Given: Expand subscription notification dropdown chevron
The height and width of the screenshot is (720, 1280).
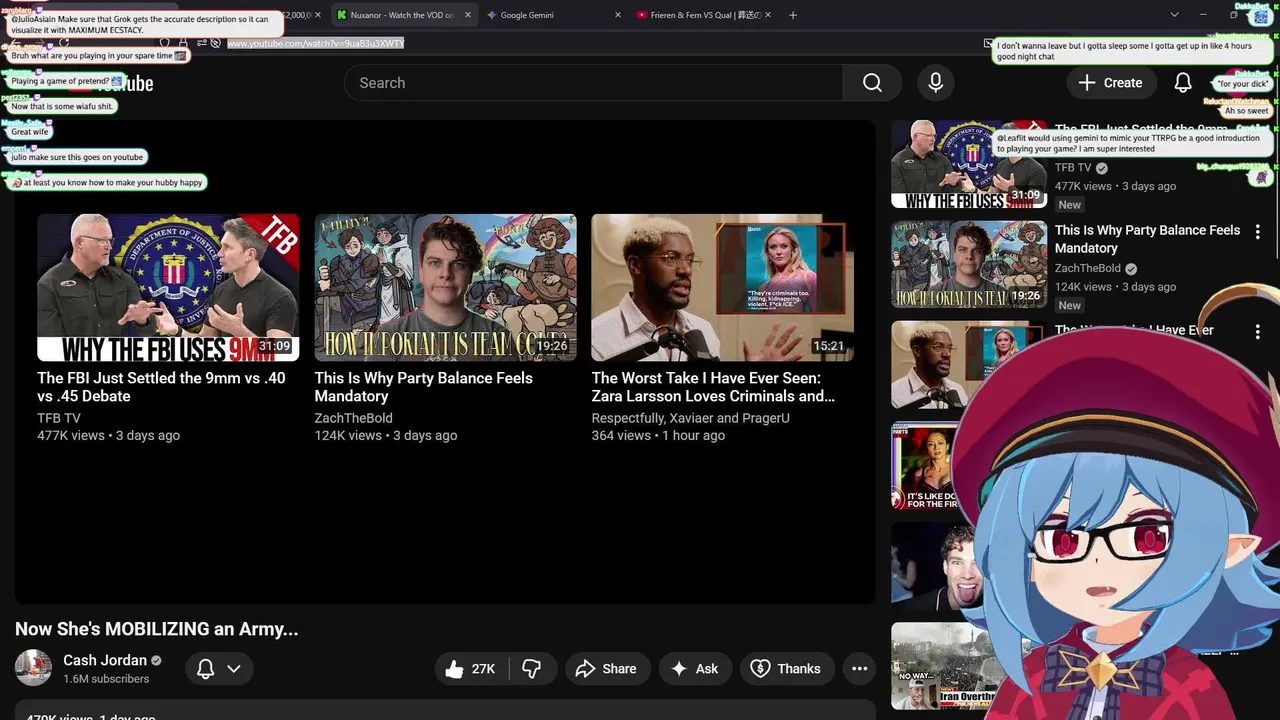Looking at the screenshot, I should click(x=234, y=669).
